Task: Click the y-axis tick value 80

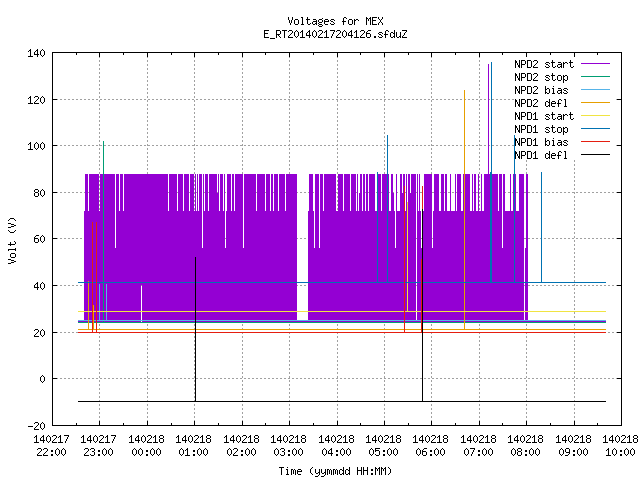Action: 39,193
